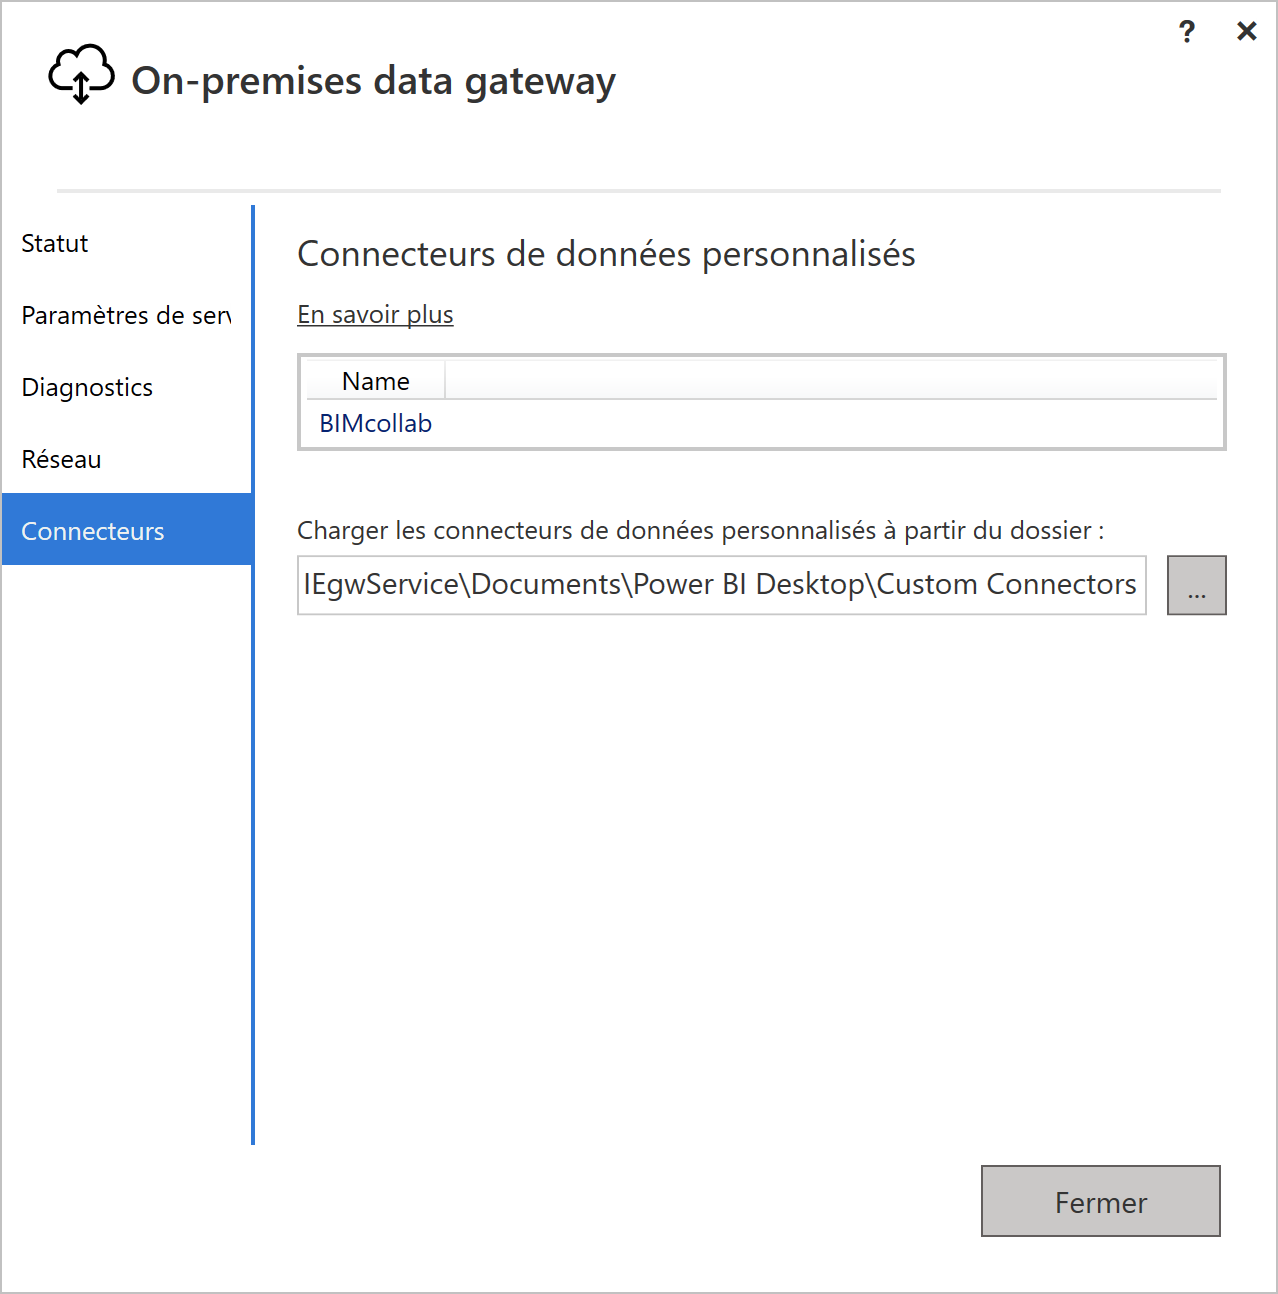1278x1294 pixels.
Task: Click the Custom Connectors folder path field
Action: (721, 585)
